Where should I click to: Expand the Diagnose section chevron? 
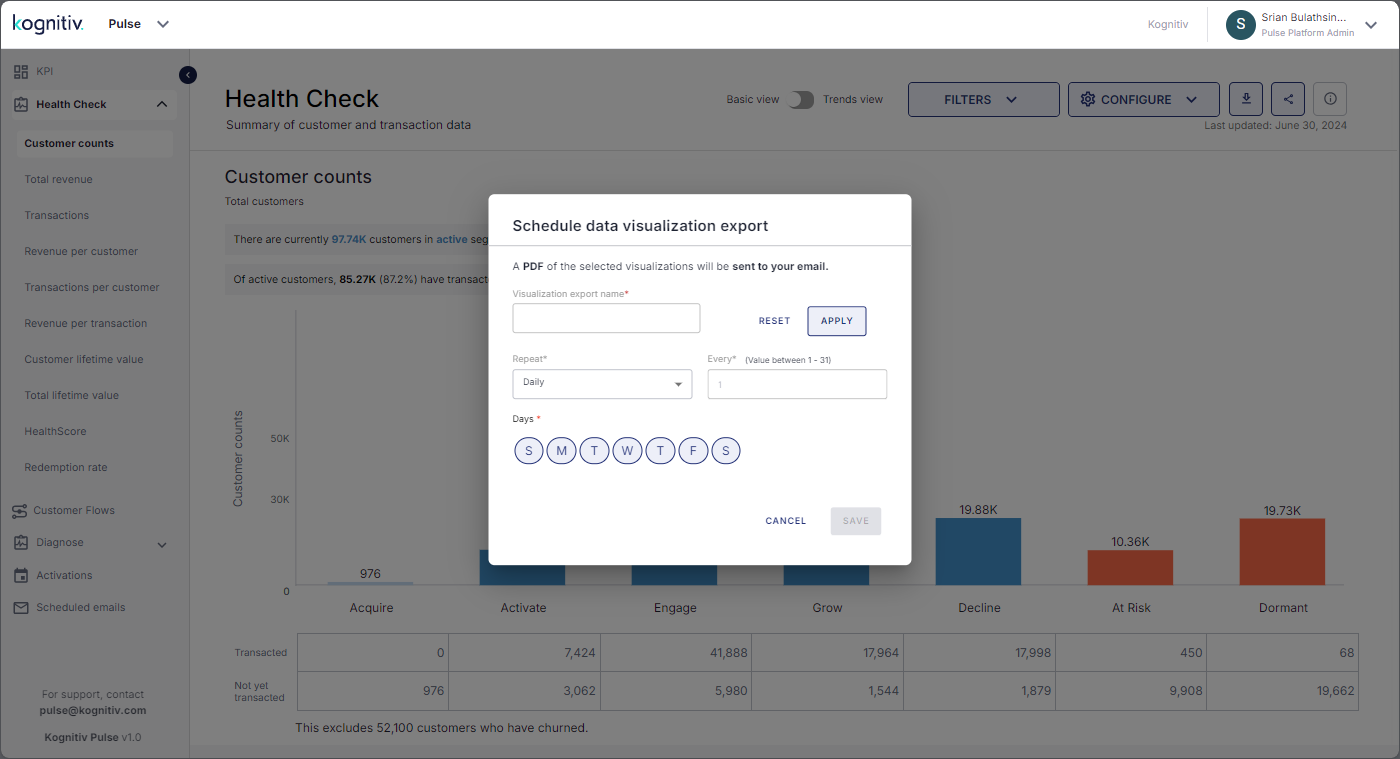tap(162, 545)
